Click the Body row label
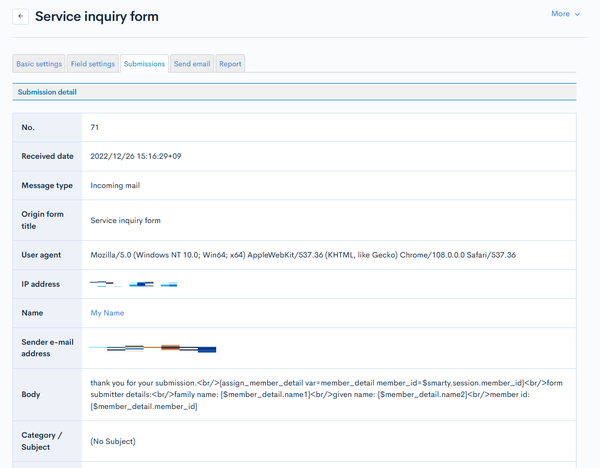The height and width of the screenshot is (468, 600). pyautogui.click(x=31, y=395)
